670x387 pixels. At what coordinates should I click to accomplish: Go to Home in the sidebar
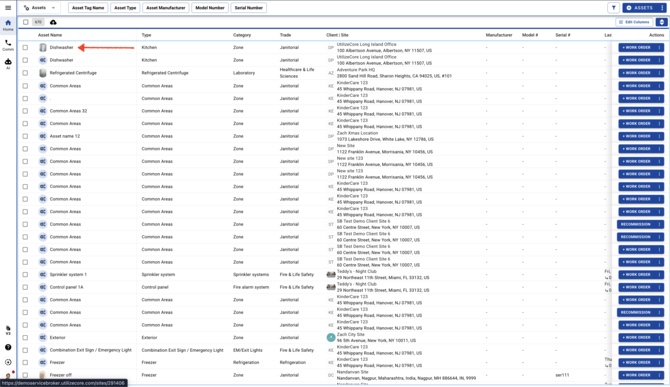(8, 25)
